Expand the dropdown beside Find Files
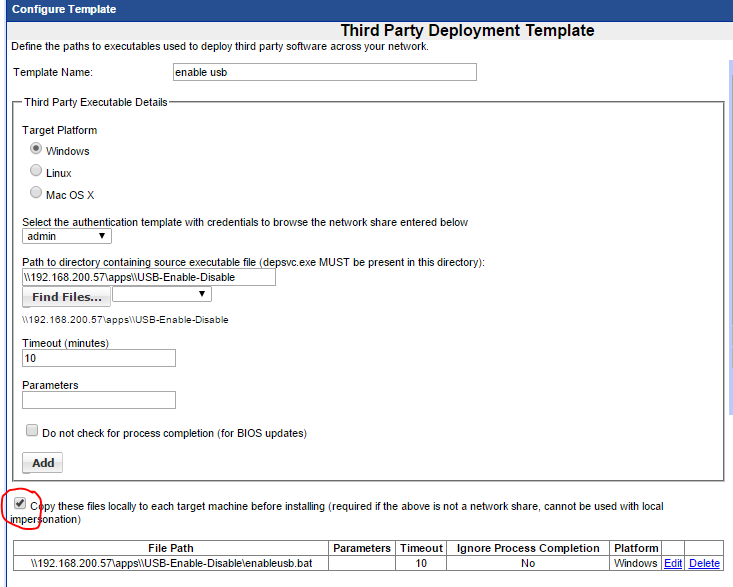The width and height of the screenshot is (733, 587). coord(162,295)
